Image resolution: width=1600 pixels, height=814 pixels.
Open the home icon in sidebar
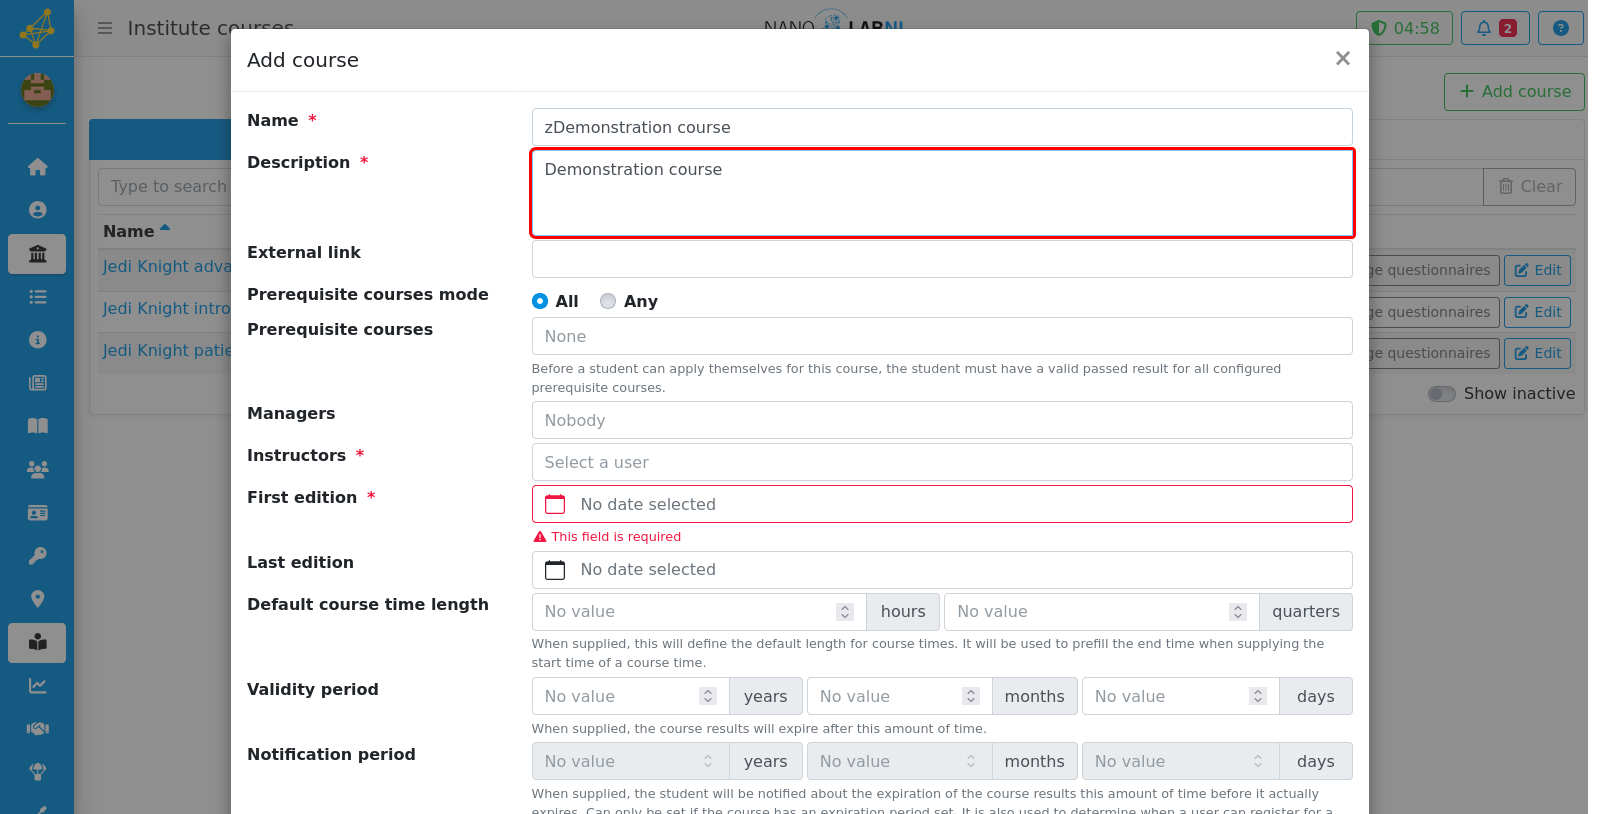click(37, 167)
